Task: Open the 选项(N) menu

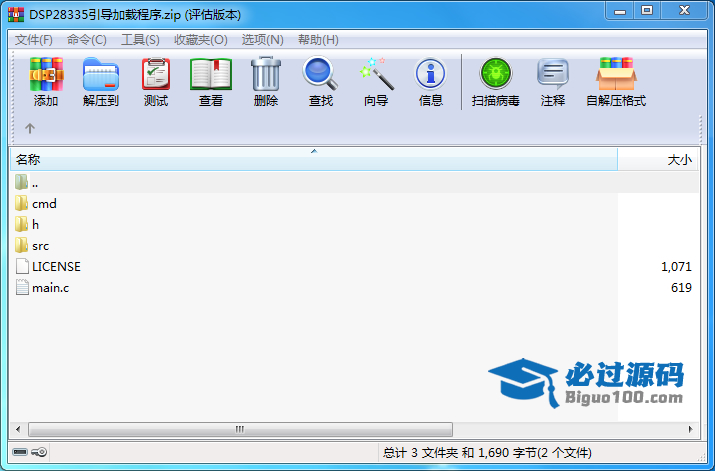Action: click(263, 40)
